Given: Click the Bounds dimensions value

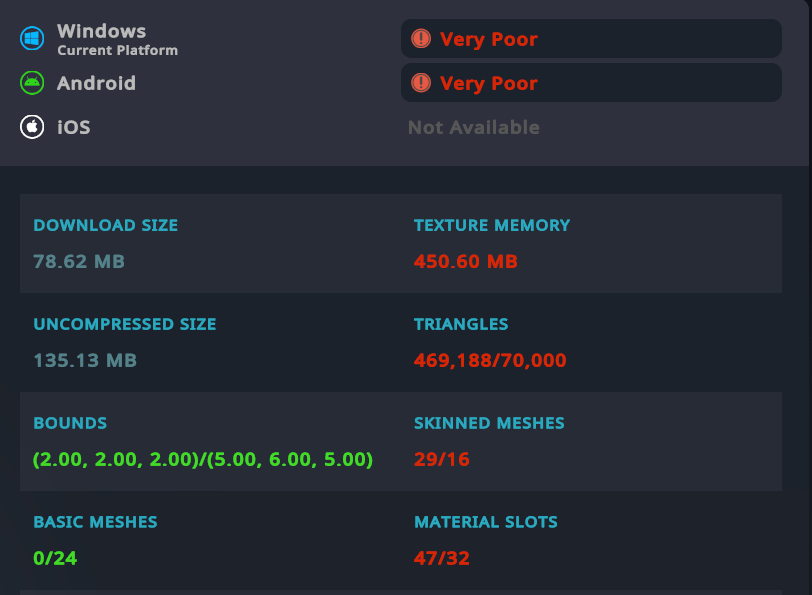Looking at the screenshot, I should click(x=203, y=459).
